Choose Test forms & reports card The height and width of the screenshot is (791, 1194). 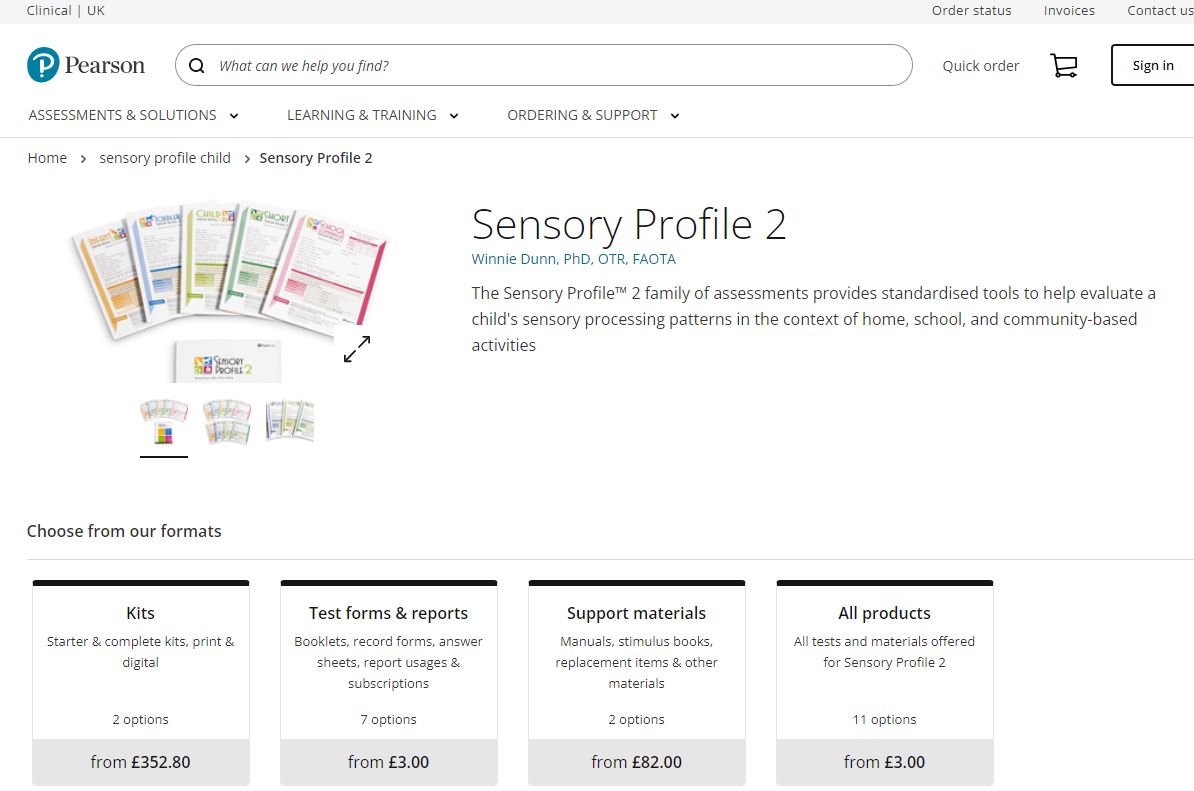pyautogui.click(x=388, y=680)
